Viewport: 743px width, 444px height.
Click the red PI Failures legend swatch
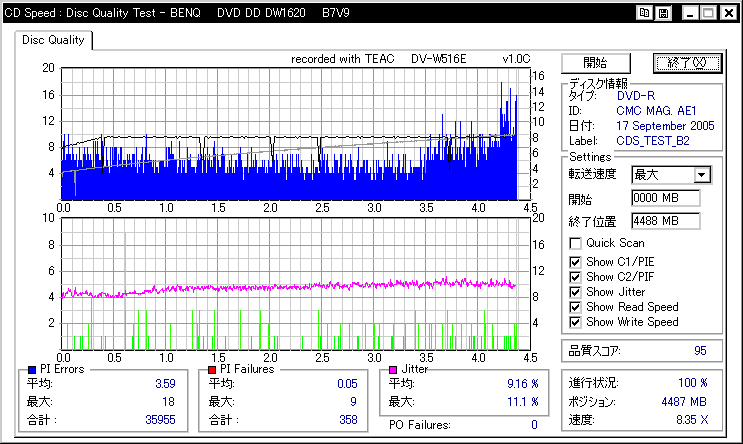(x=212, y=370)
